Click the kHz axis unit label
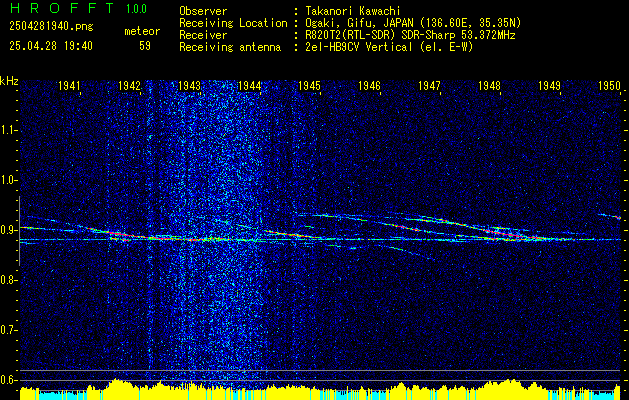629x400 pixels. [x=9, y=81]
